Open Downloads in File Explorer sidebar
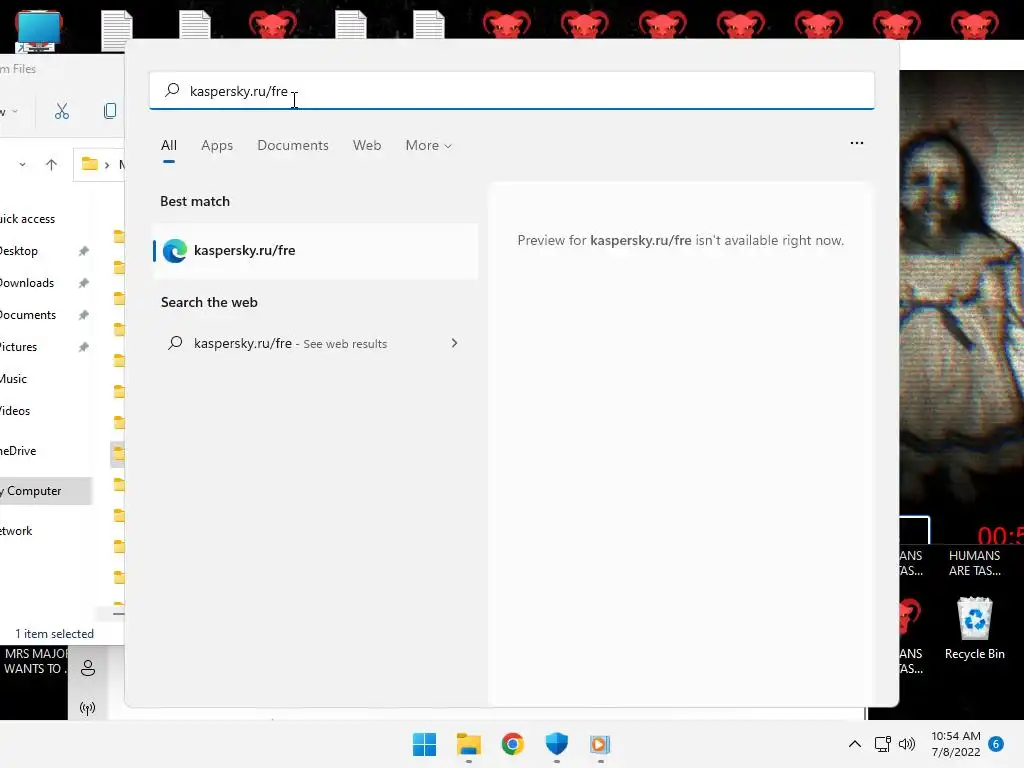Viewport: 1024px width, 768px height. (27, 283)
